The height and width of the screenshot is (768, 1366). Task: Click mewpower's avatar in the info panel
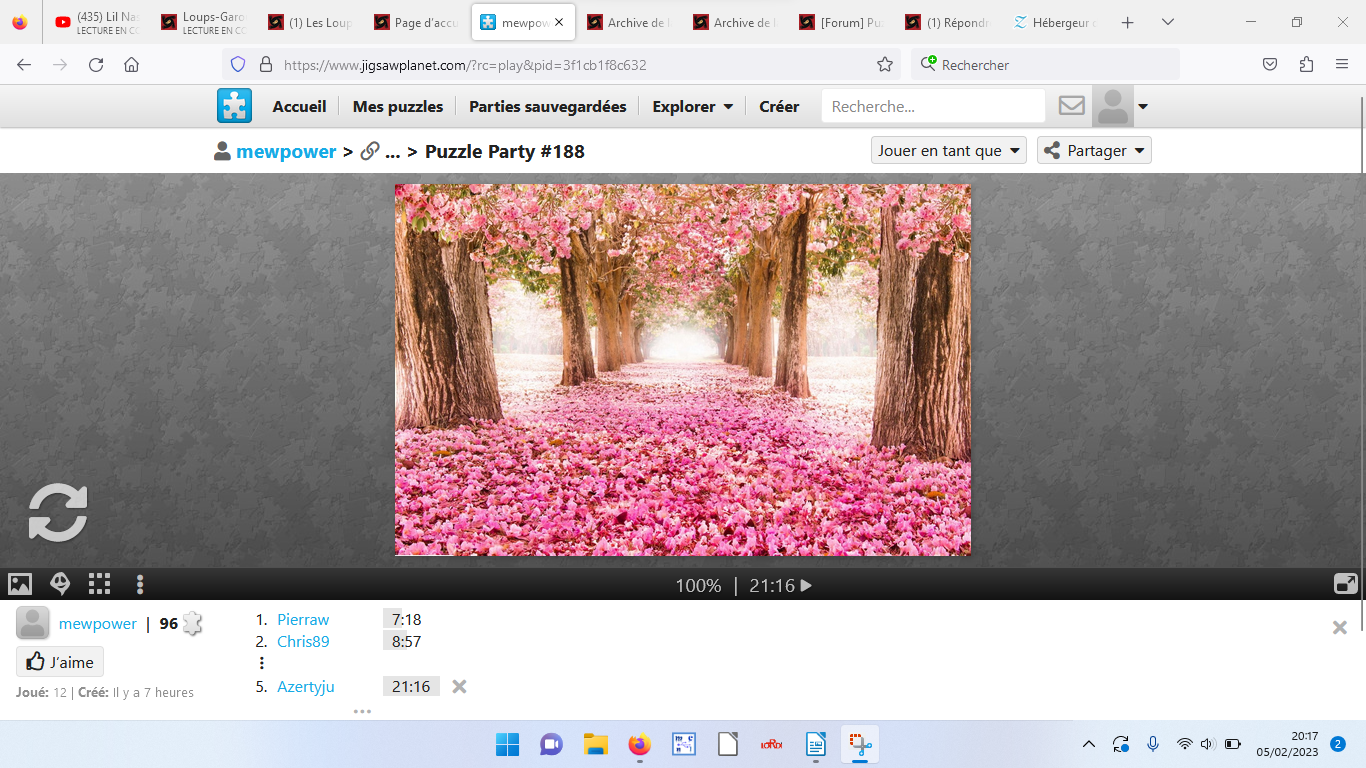tap(33, 623)
